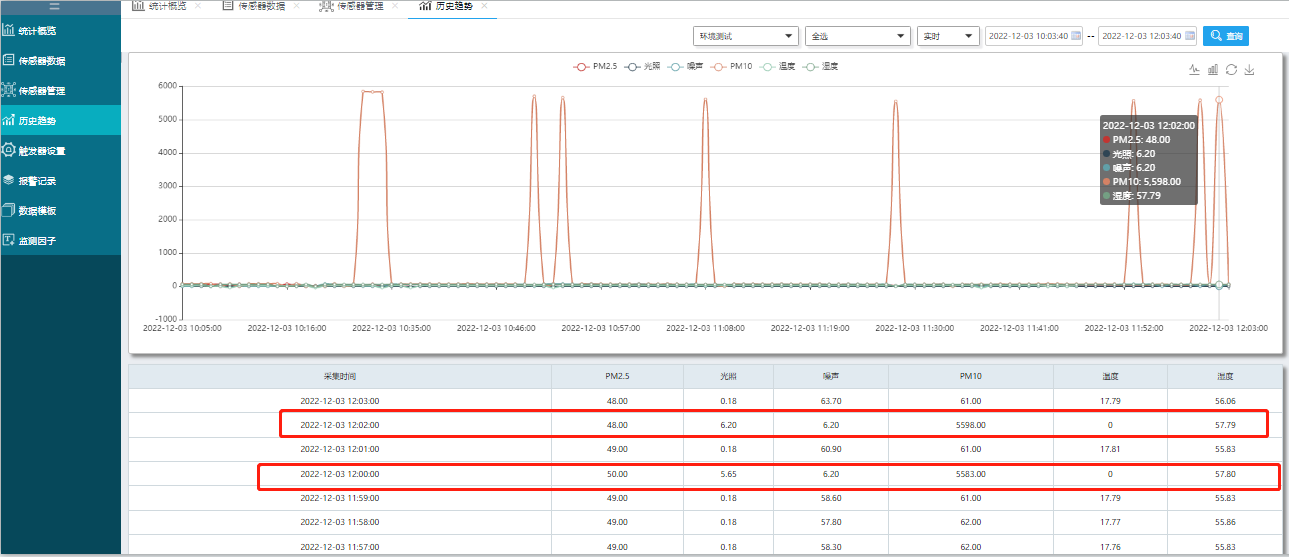Click the blue 查询 search button

tap(1225, 36)
